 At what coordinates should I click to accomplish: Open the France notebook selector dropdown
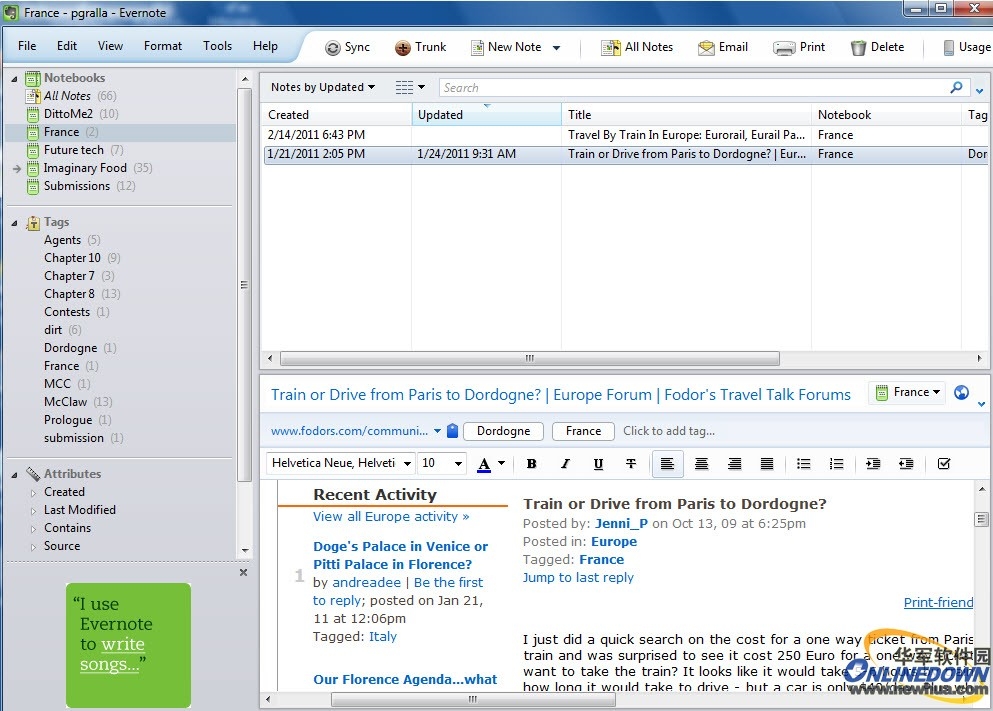click(x=906, y=393)
